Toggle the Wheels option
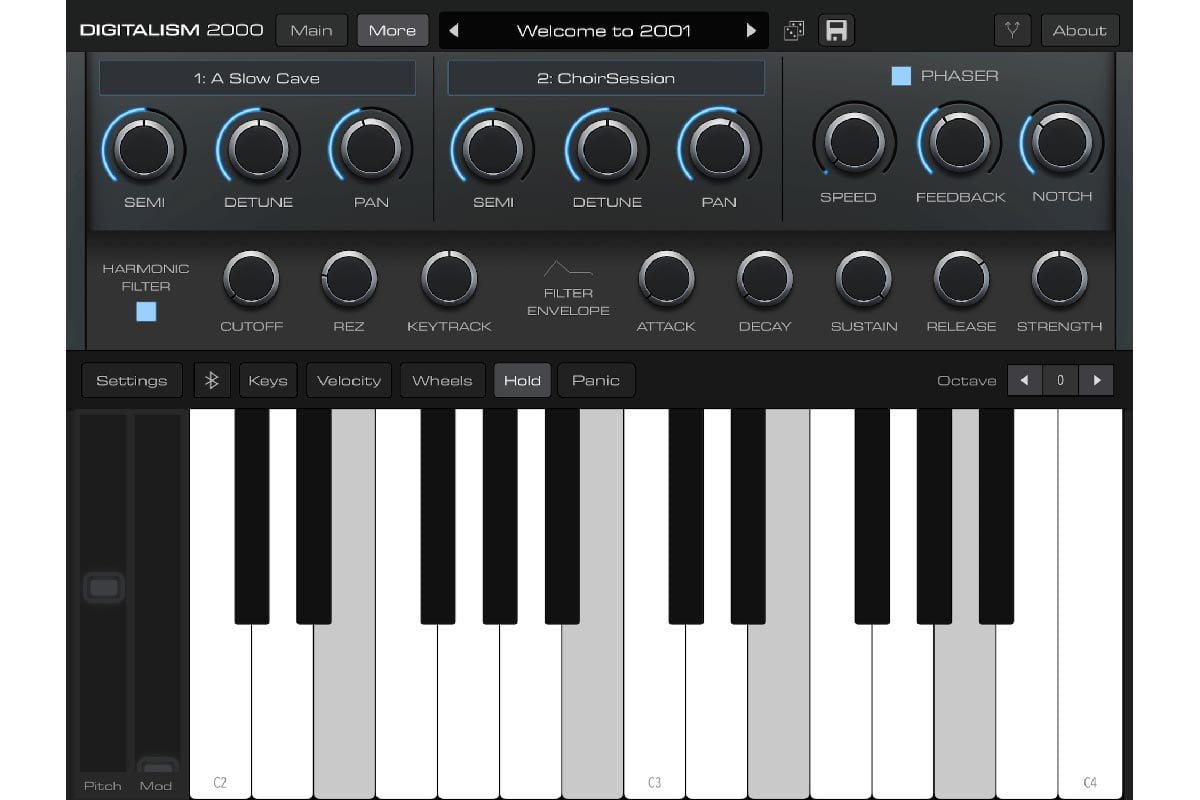The image size is (1200, 800). [x=442, y=380]
